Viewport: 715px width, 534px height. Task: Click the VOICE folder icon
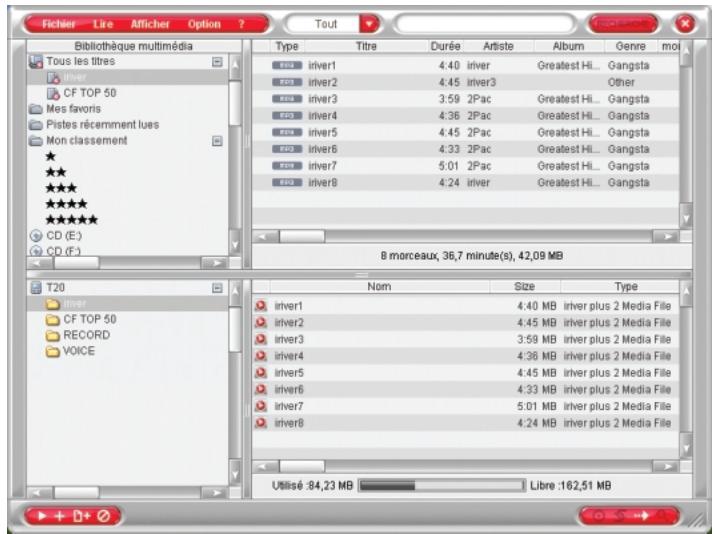coord(53,351)
